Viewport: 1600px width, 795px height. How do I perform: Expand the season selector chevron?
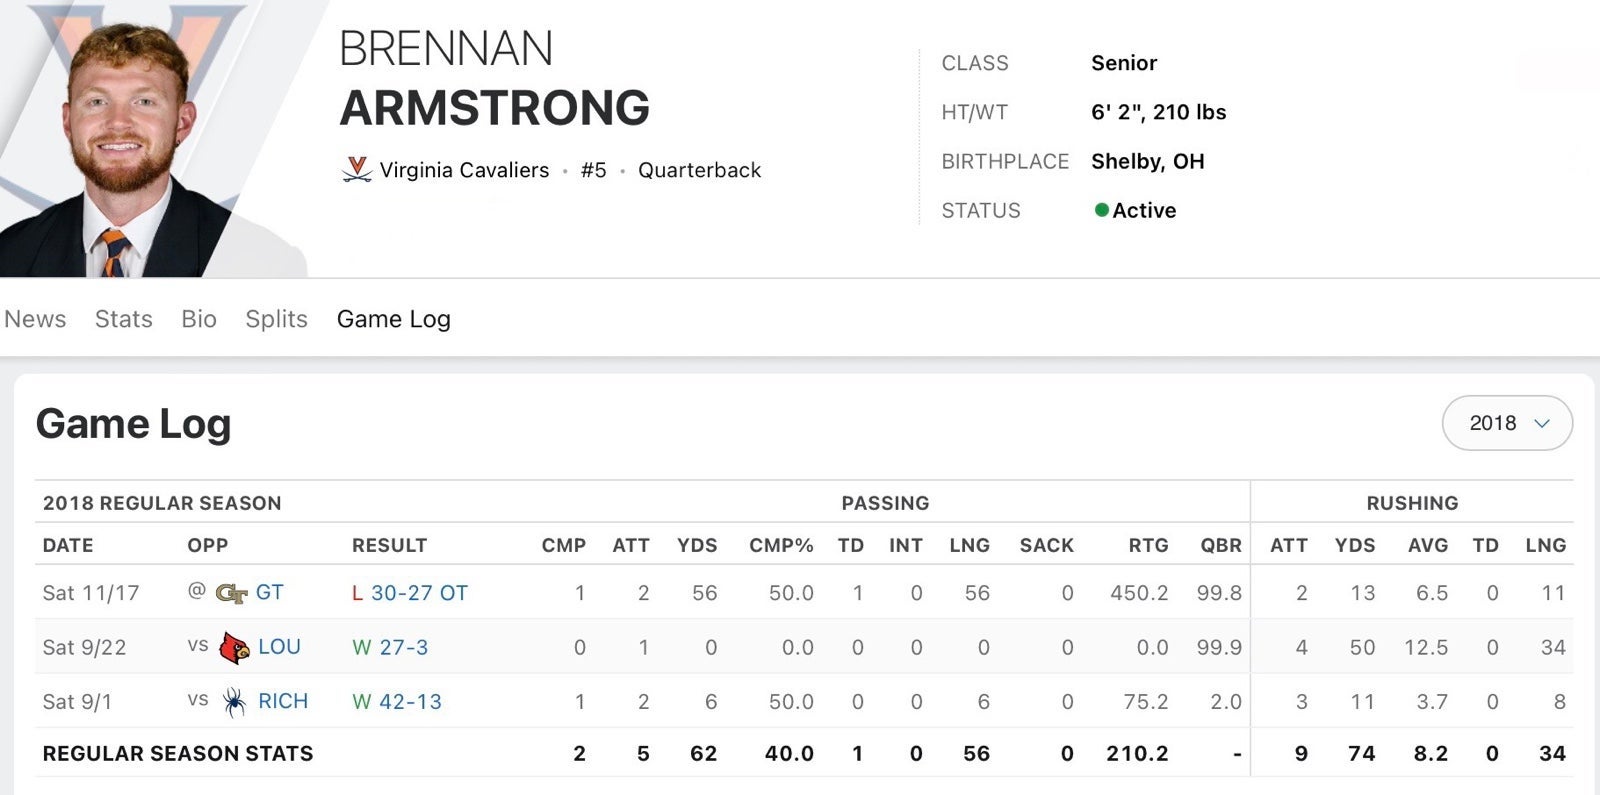[x=1542, y=424]
